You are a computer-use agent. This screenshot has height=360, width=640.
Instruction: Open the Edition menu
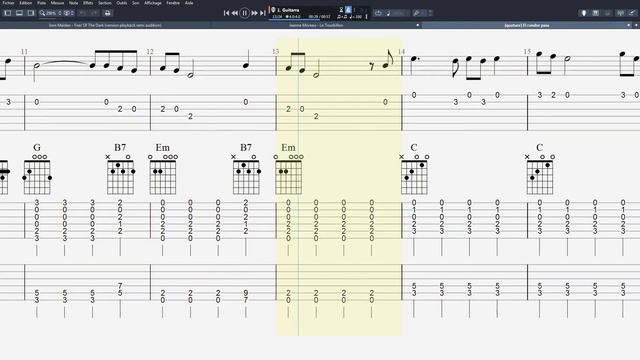click(x=25, y=3)
